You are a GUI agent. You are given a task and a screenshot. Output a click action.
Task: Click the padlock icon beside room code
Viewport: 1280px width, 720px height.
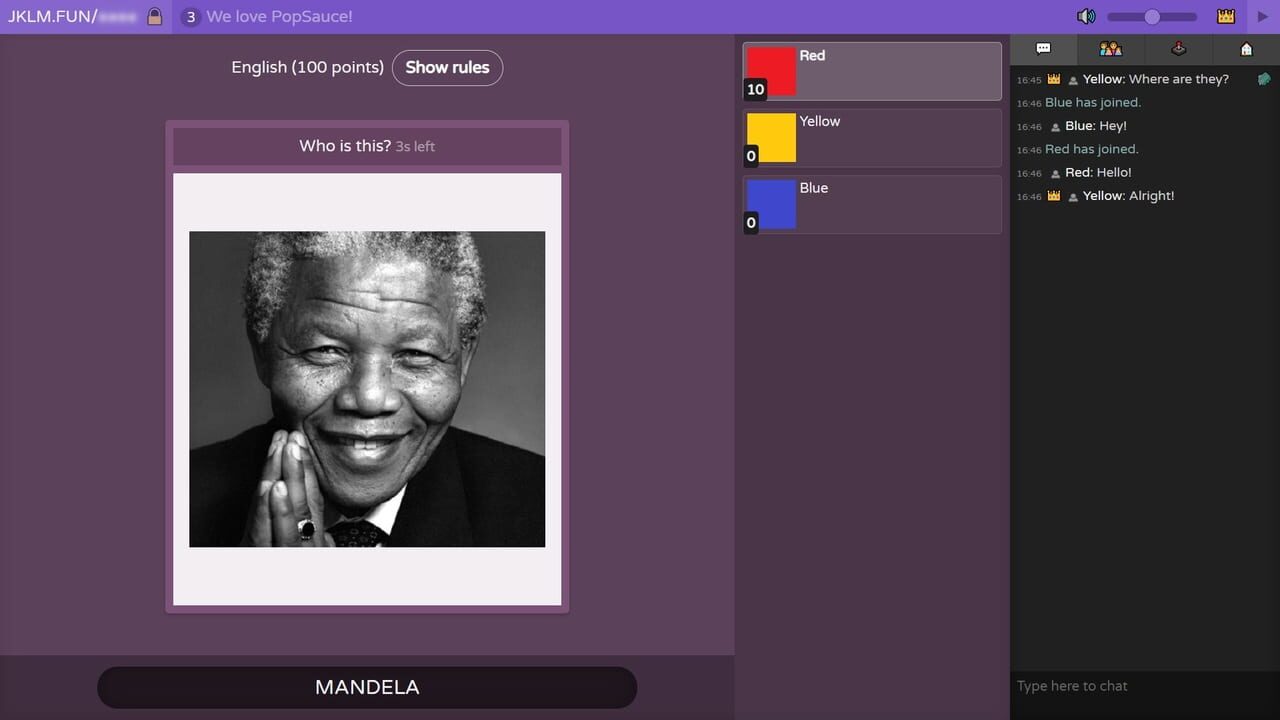pos(155,16)
